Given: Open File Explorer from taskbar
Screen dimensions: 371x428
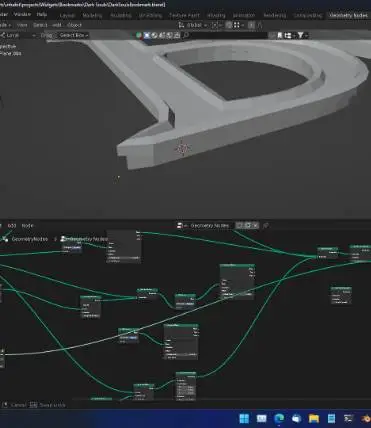Looking at the screenshot, I should (x=314, y=419).
